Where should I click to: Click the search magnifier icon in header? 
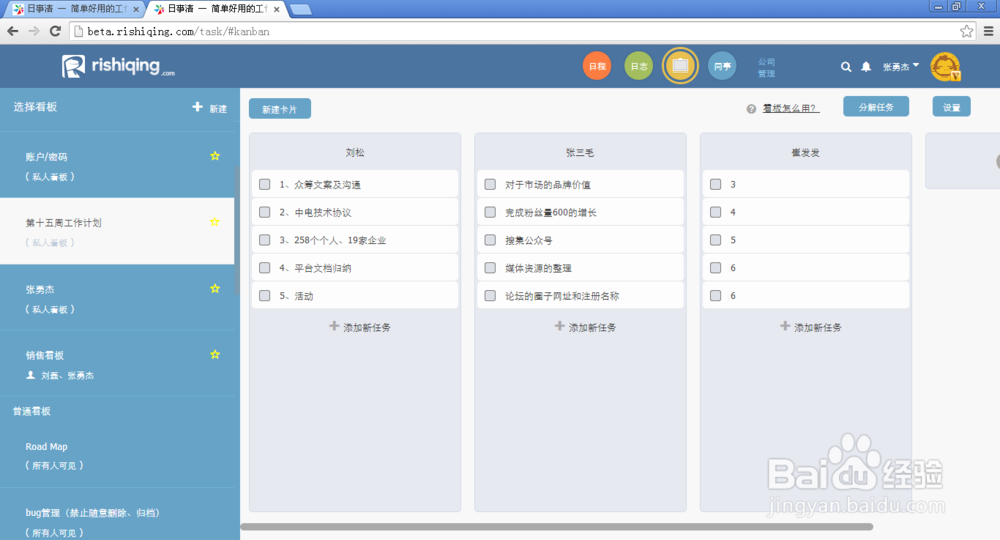(846, 66)
